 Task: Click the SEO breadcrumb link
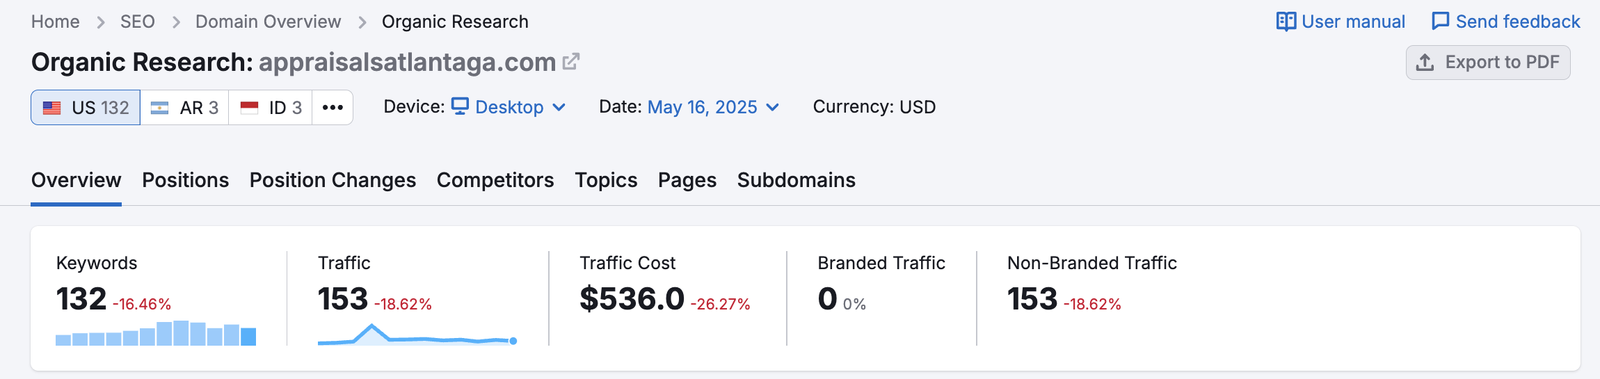[137, 22]
